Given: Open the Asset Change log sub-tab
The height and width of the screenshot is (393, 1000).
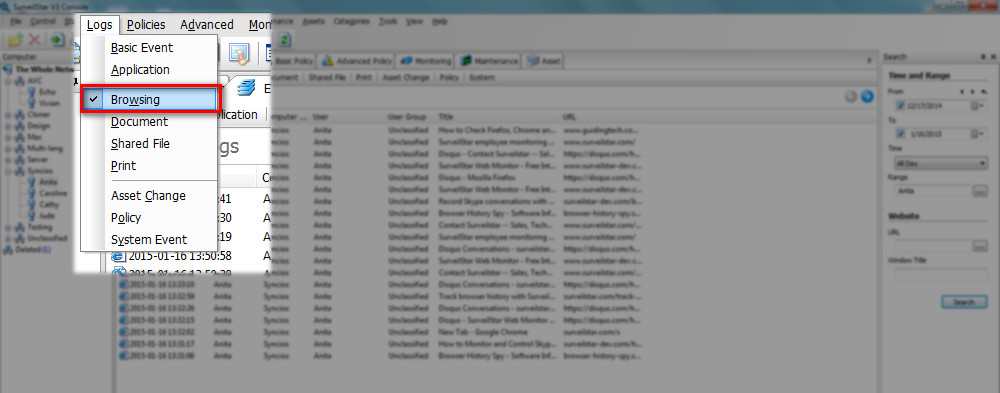Looking at the screenshot, I should [x=406, y=77].
